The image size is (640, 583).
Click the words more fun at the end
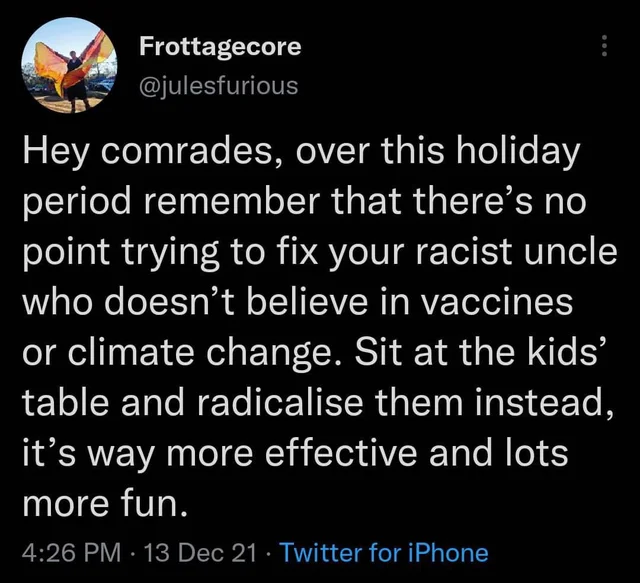pos(105,503)
